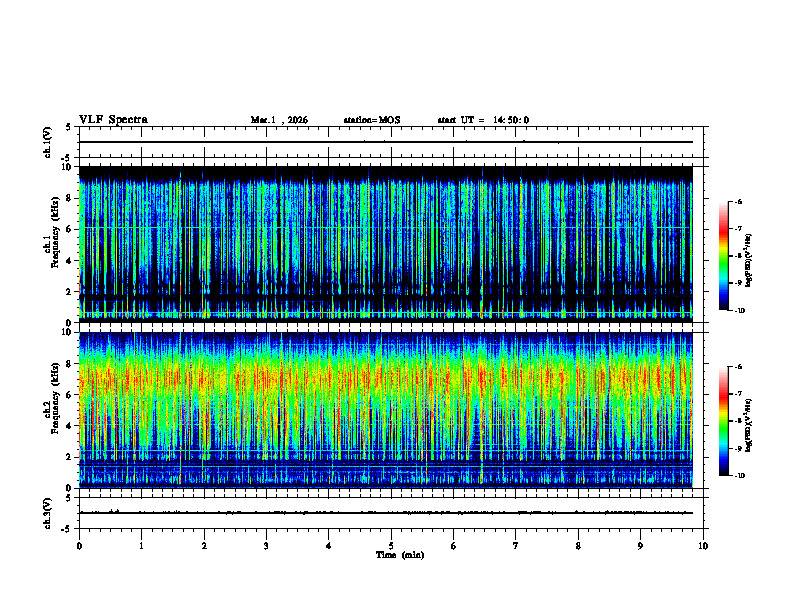792x612 pixels.
Task: Click the ch.1 "Frequency (kHz)" axis label
Action: 56,232
